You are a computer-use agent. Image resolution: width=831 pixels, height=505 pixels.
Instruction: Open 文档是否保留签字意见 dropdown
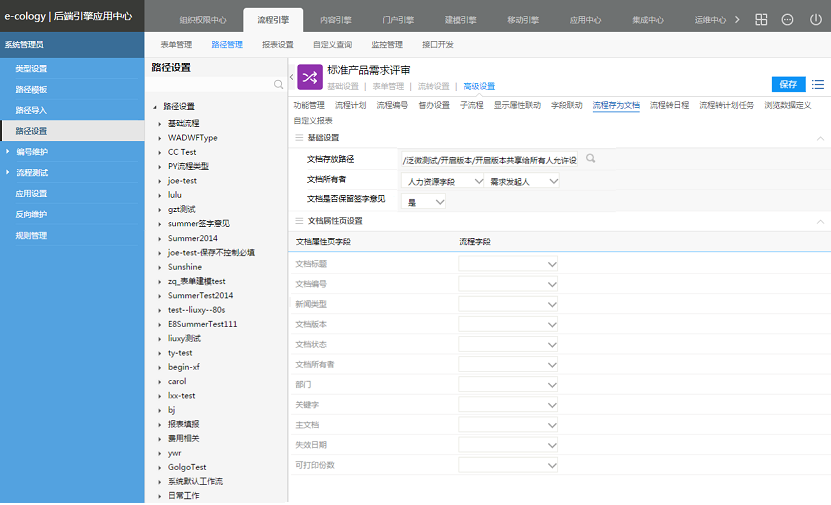coord(423,202)
